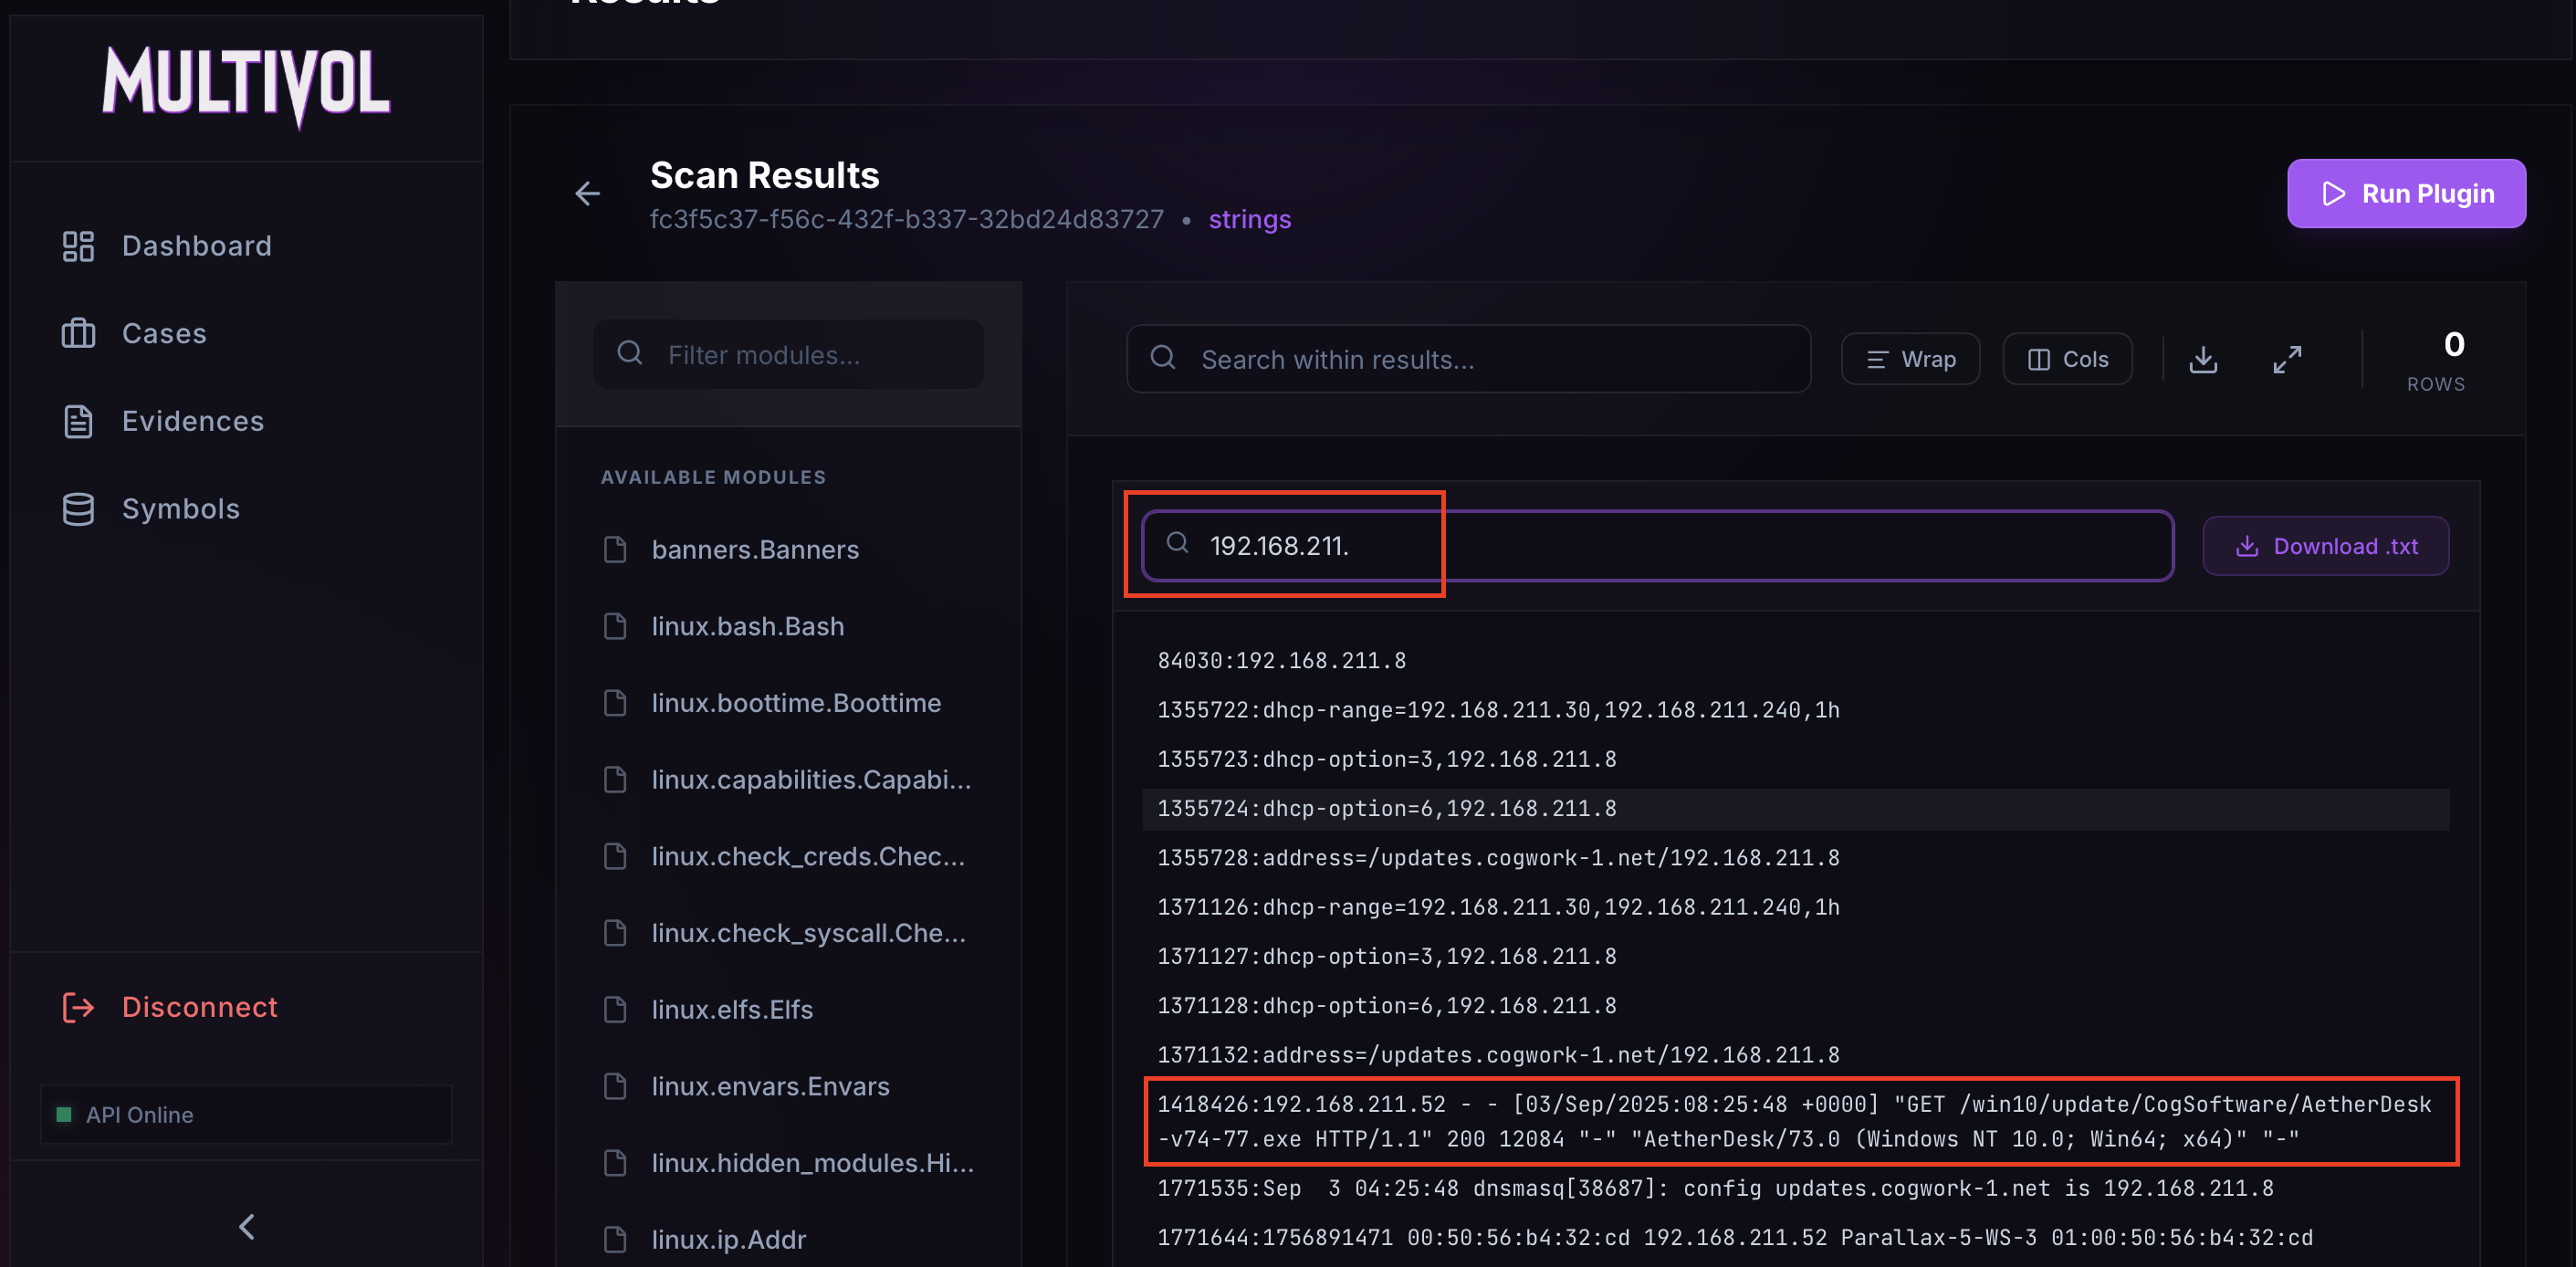This screenshot has height=1267, width=2576.
Task: Open Evidences from the sidebar
Action: tap(192, 421)
